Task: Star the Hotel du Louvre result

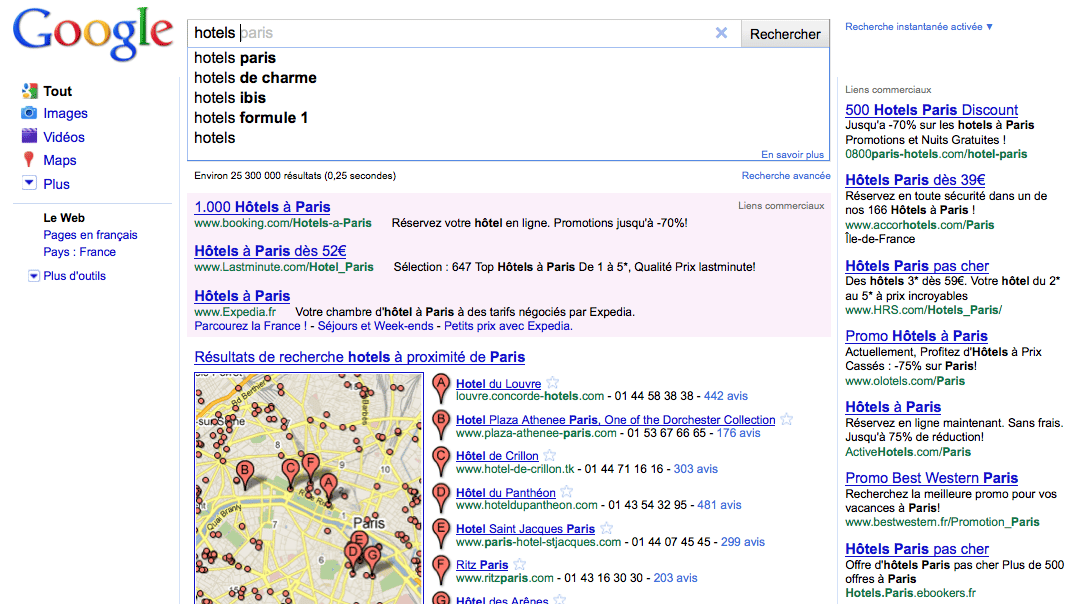Action: [x=553, y=382]
